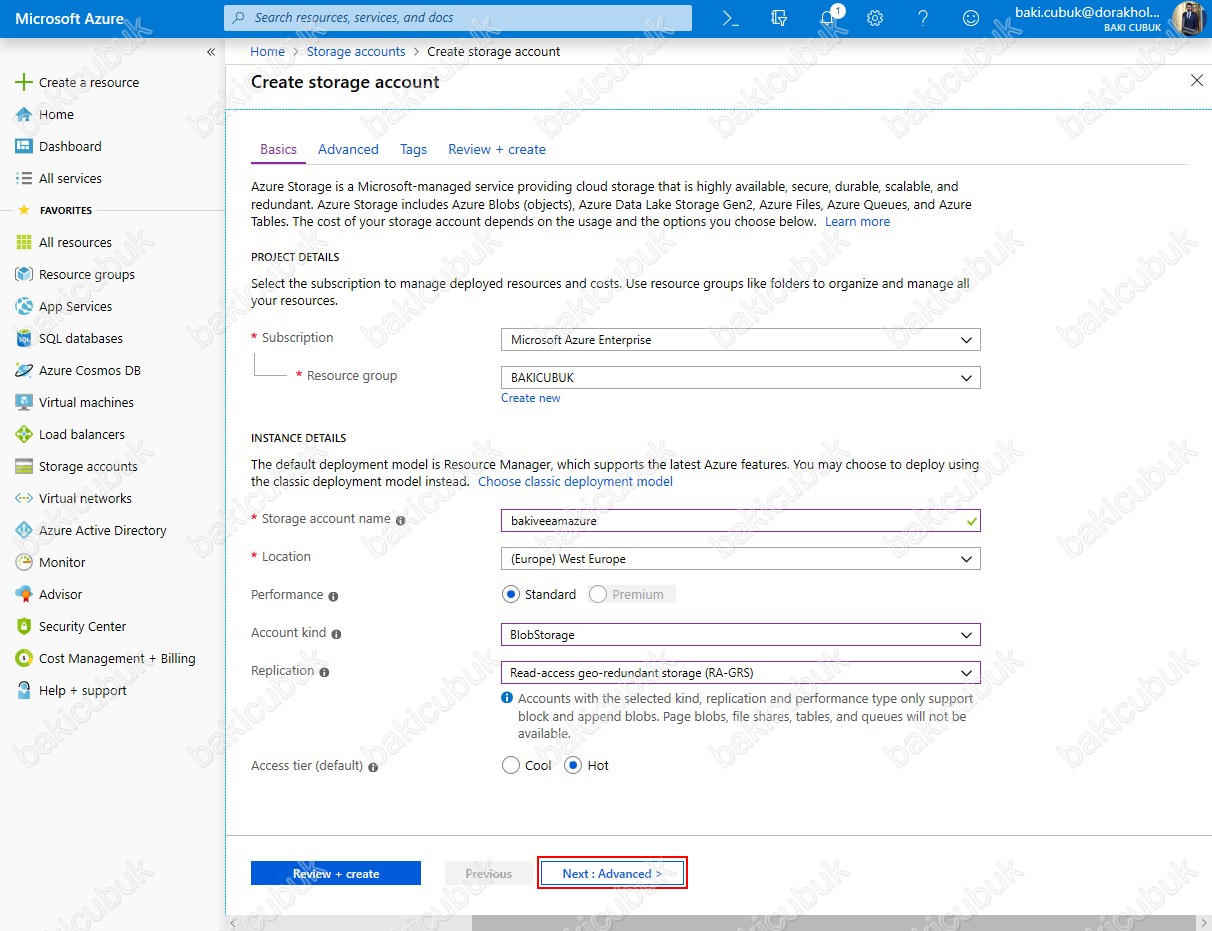Click the Monitor gauge icon
Image resolution: width=1212 pixels, height=931 pixels.
(x=24, y=562)
